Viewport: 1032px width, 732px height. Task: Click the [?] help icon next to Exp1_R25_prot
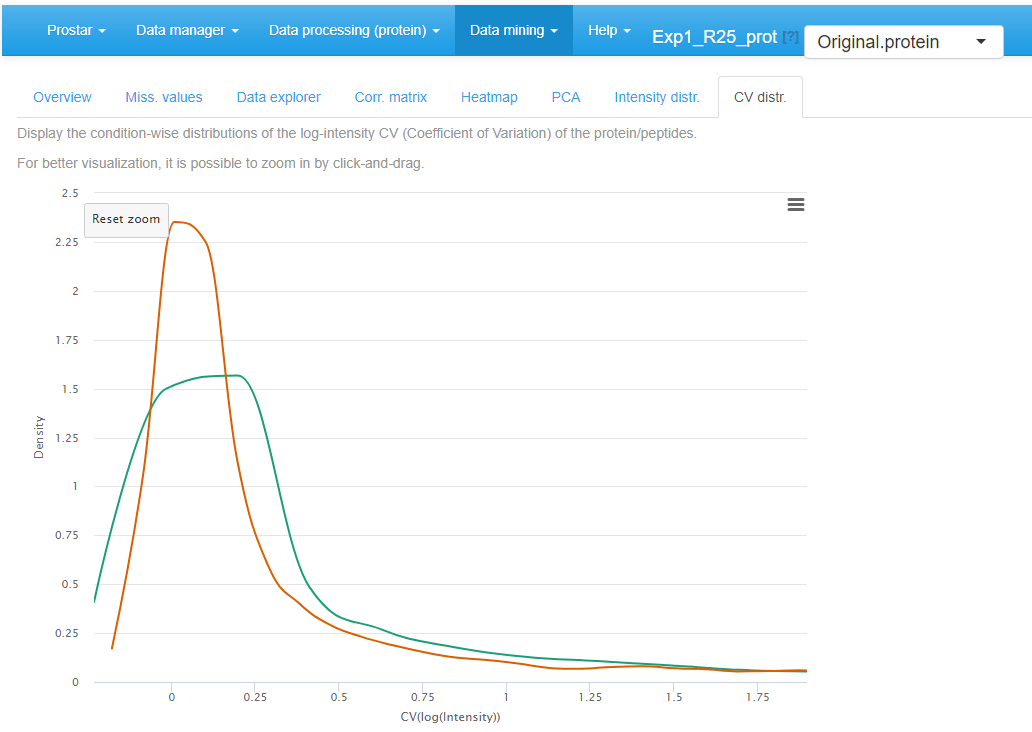click(789, 36)
